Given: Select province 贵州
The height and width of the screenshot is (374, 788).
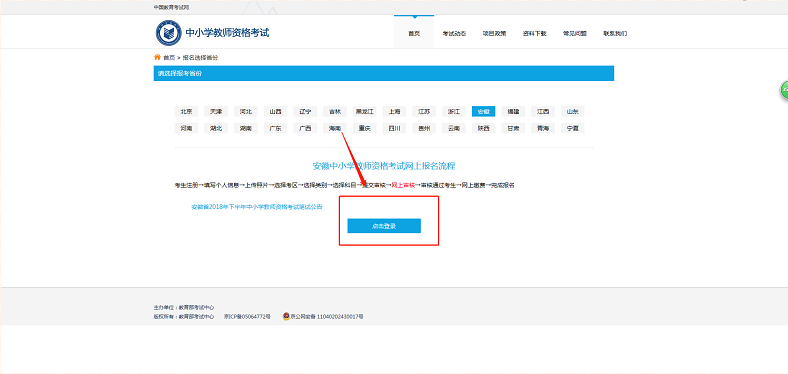Looking at the screenshot, I should (424, 128).
